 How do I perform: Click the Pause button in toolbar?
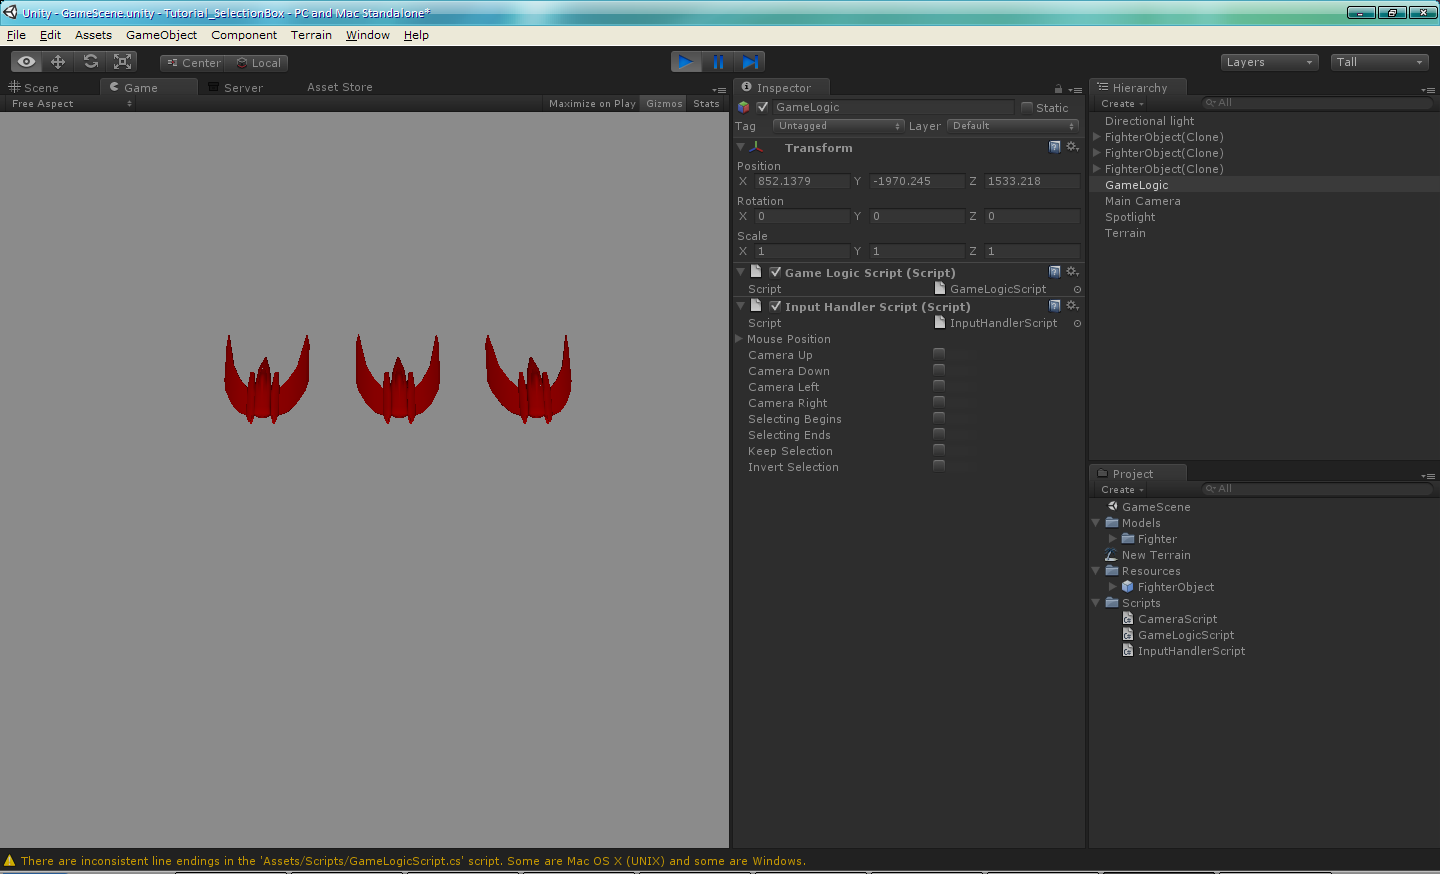[x=718, y=62]
